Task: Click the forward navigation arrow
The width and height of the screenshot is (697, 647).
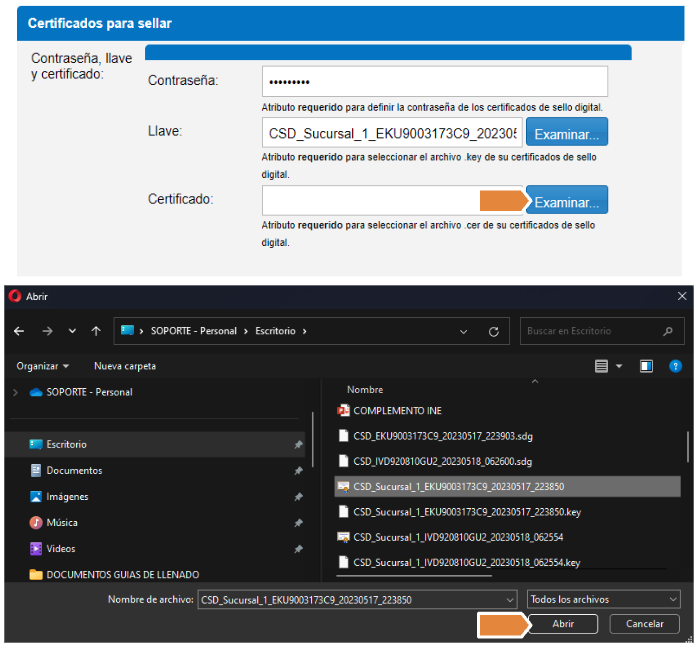Action: click(46, 331)
